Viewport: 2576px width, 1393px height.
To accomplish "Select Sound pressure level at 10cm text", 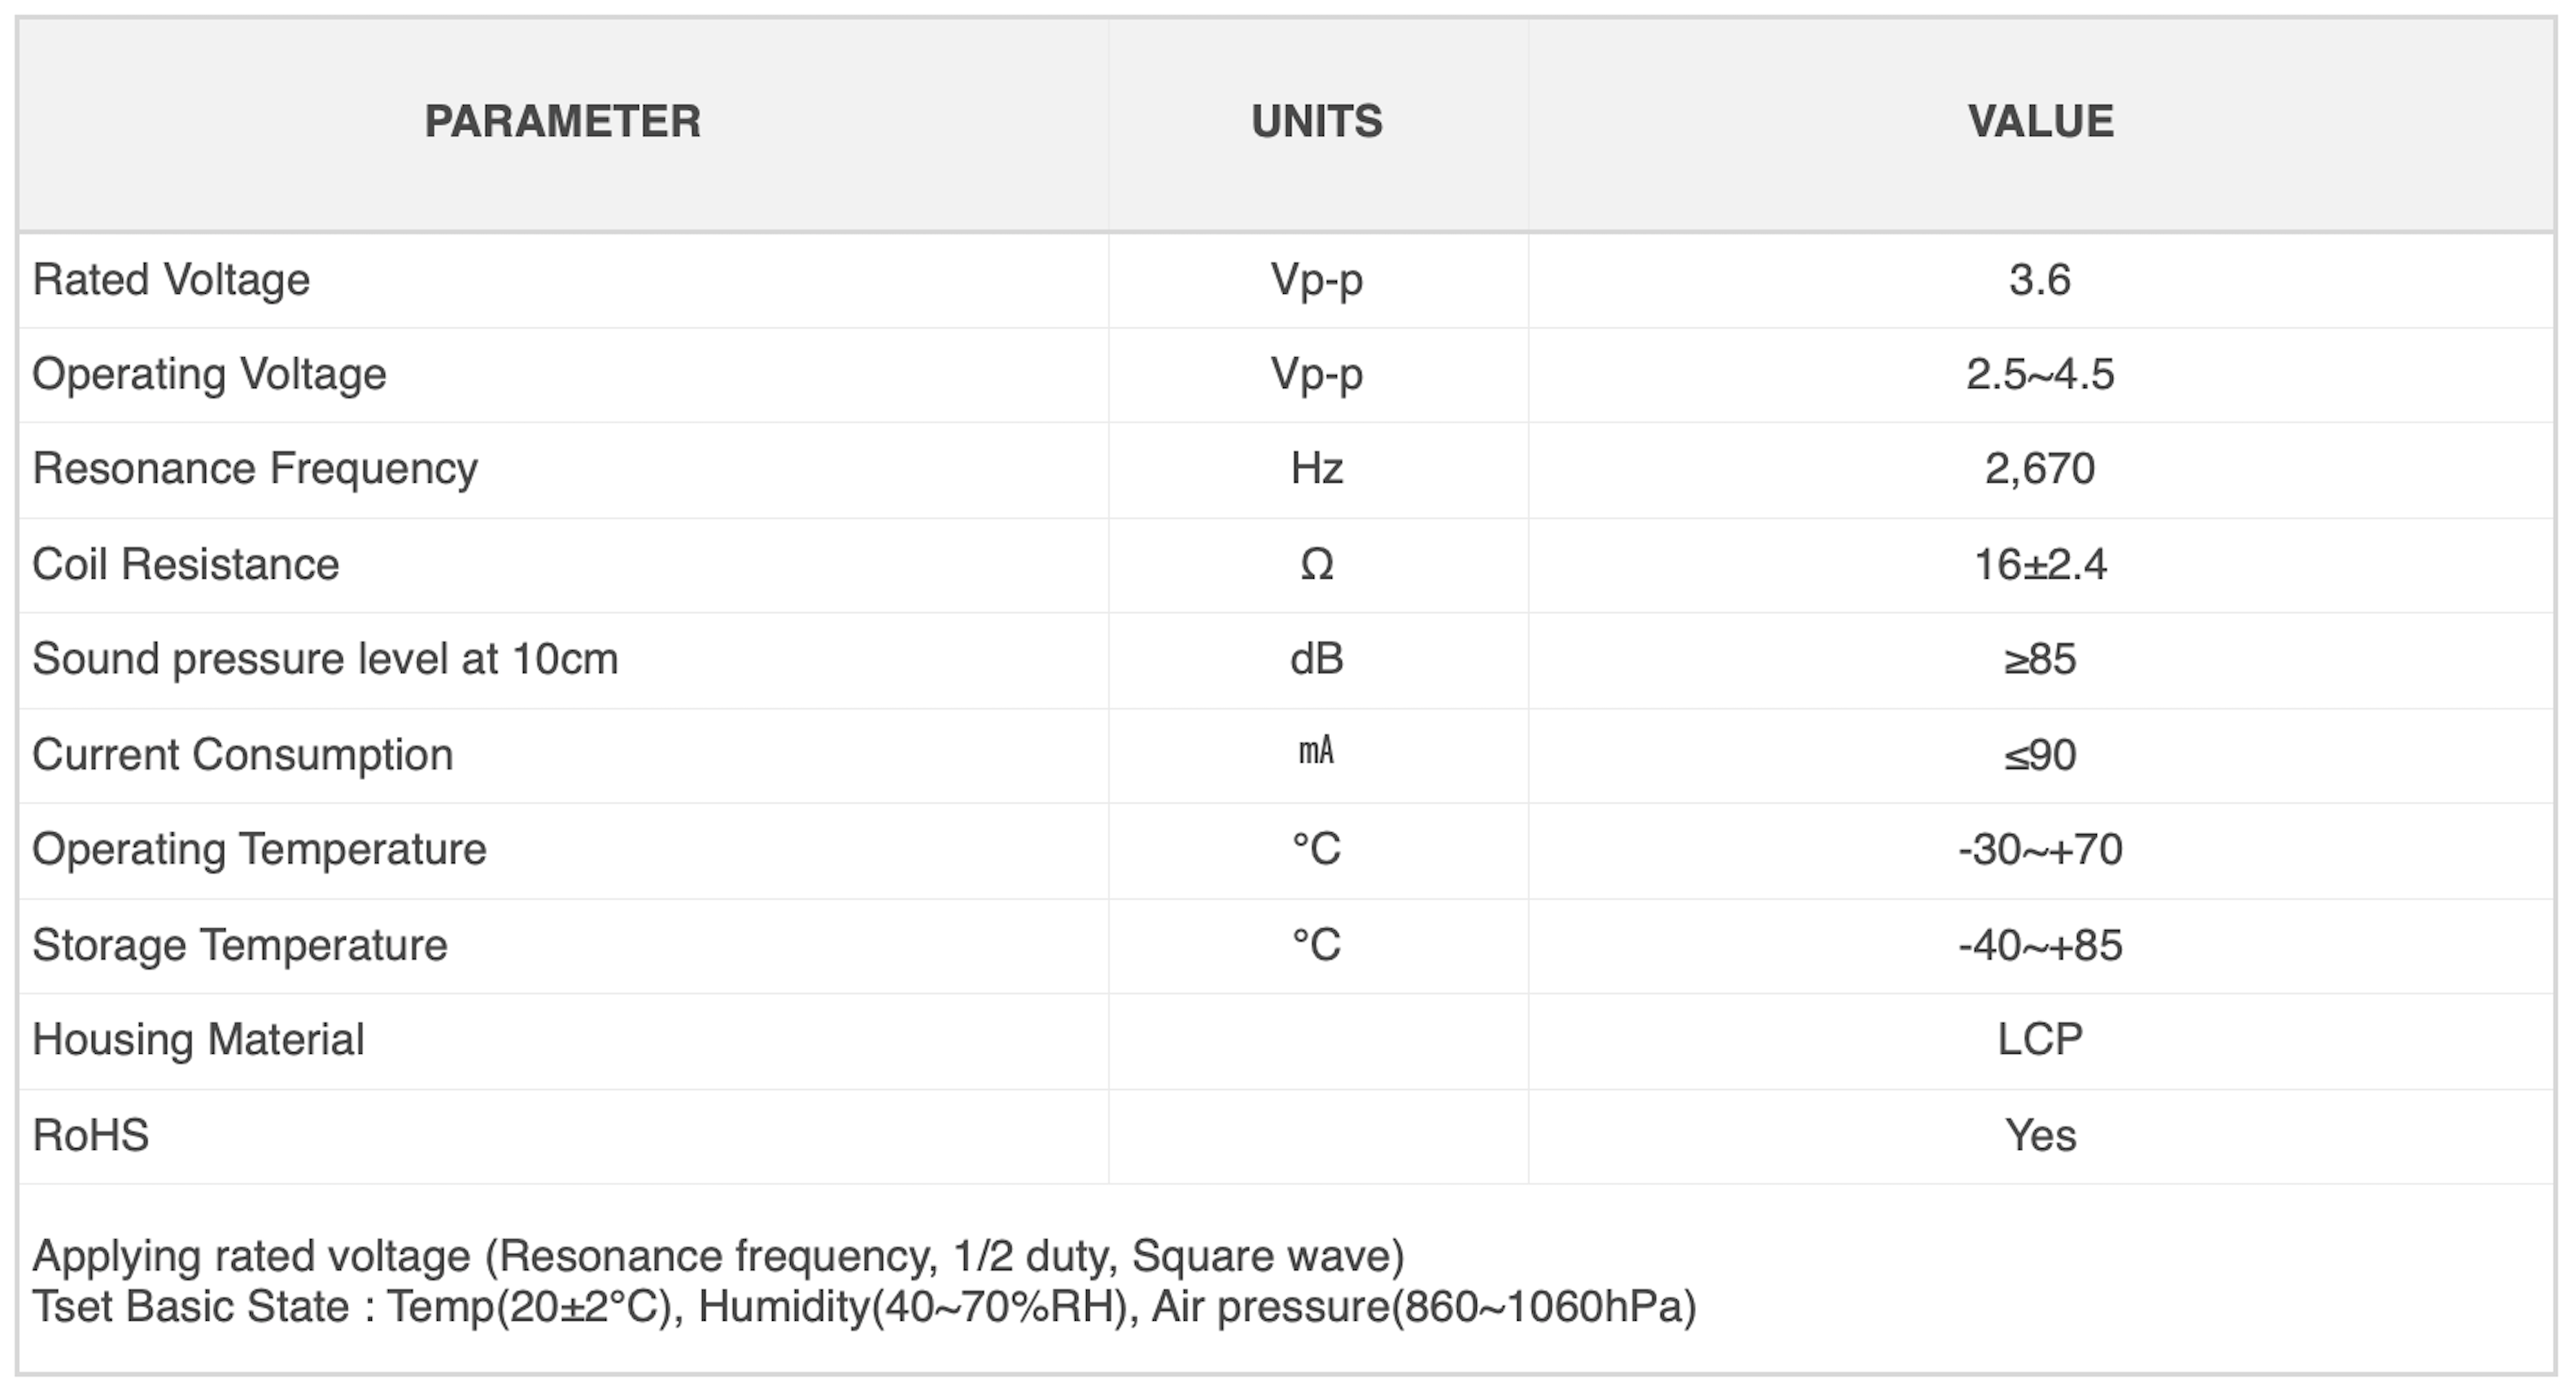I will (x=325, y=660).
